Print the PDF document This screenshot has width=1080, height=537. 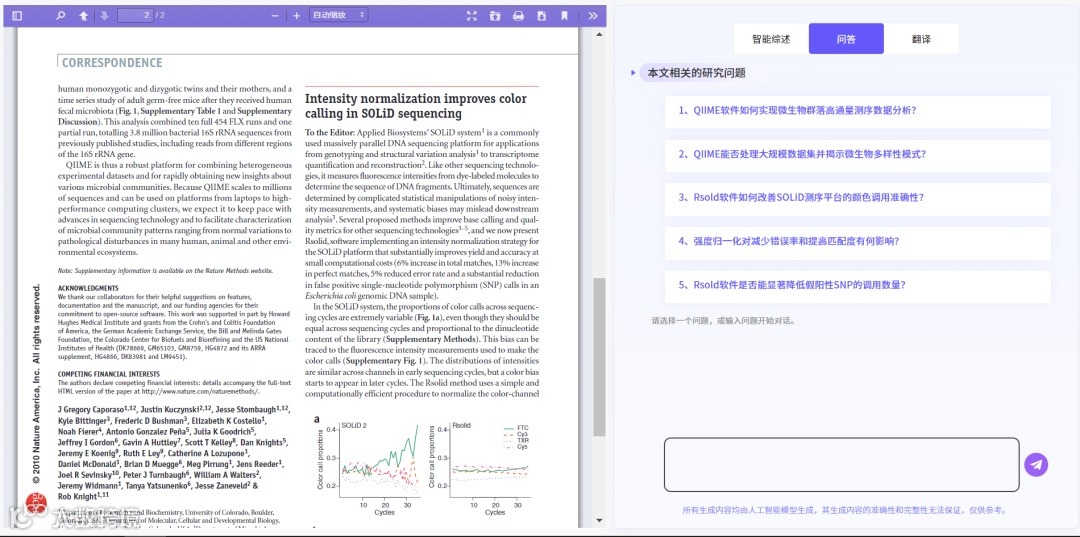point(519,16)
